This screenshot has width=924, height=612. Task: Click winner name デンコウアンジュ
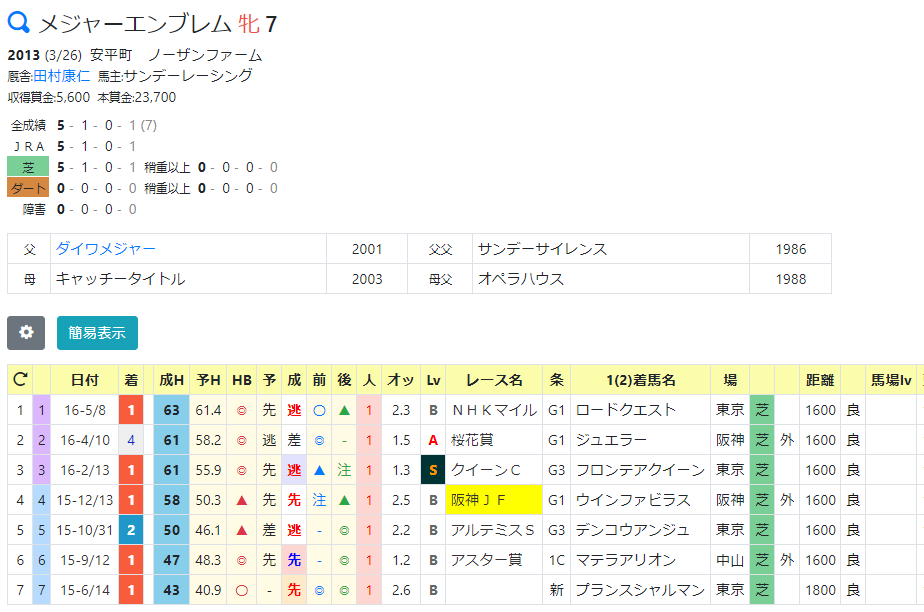coord(632,530)
